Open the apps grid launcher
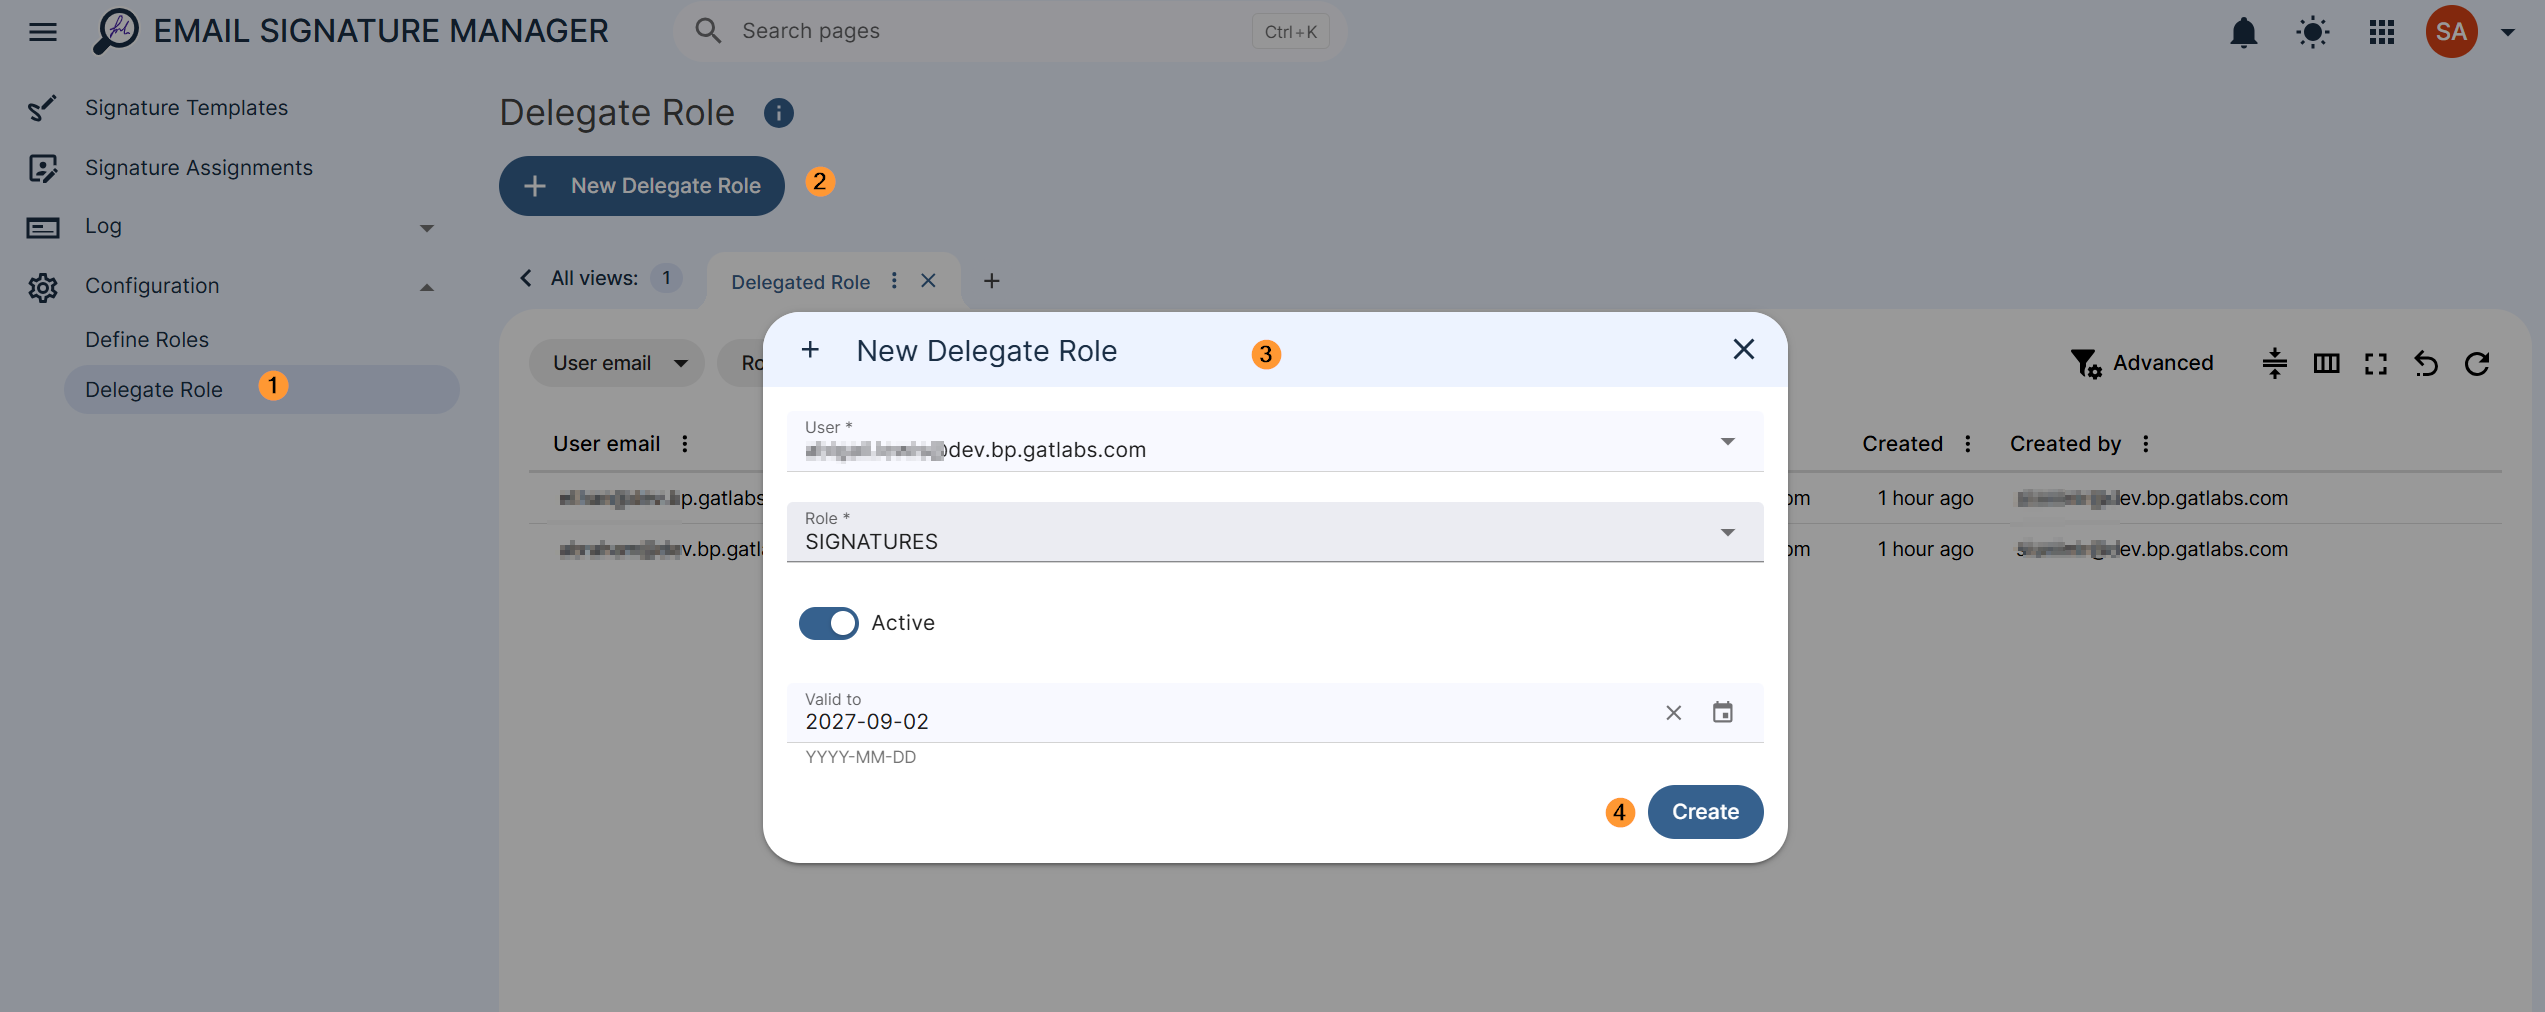The image size is (2545, 1012). pyautogui.click(x=2382, y=32)
